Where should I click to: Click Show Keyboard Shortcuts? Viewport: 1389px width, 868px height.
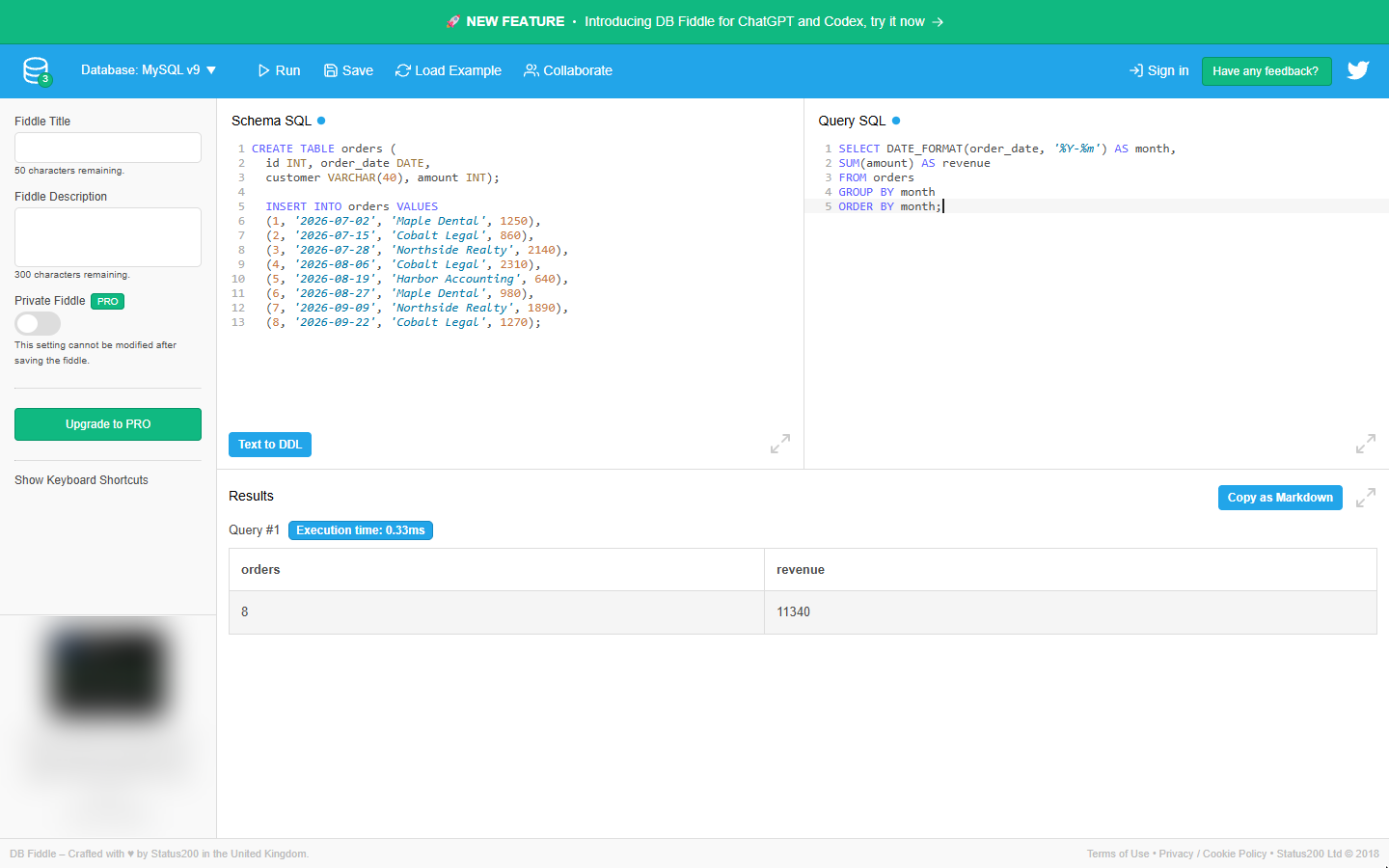(81, 480)
